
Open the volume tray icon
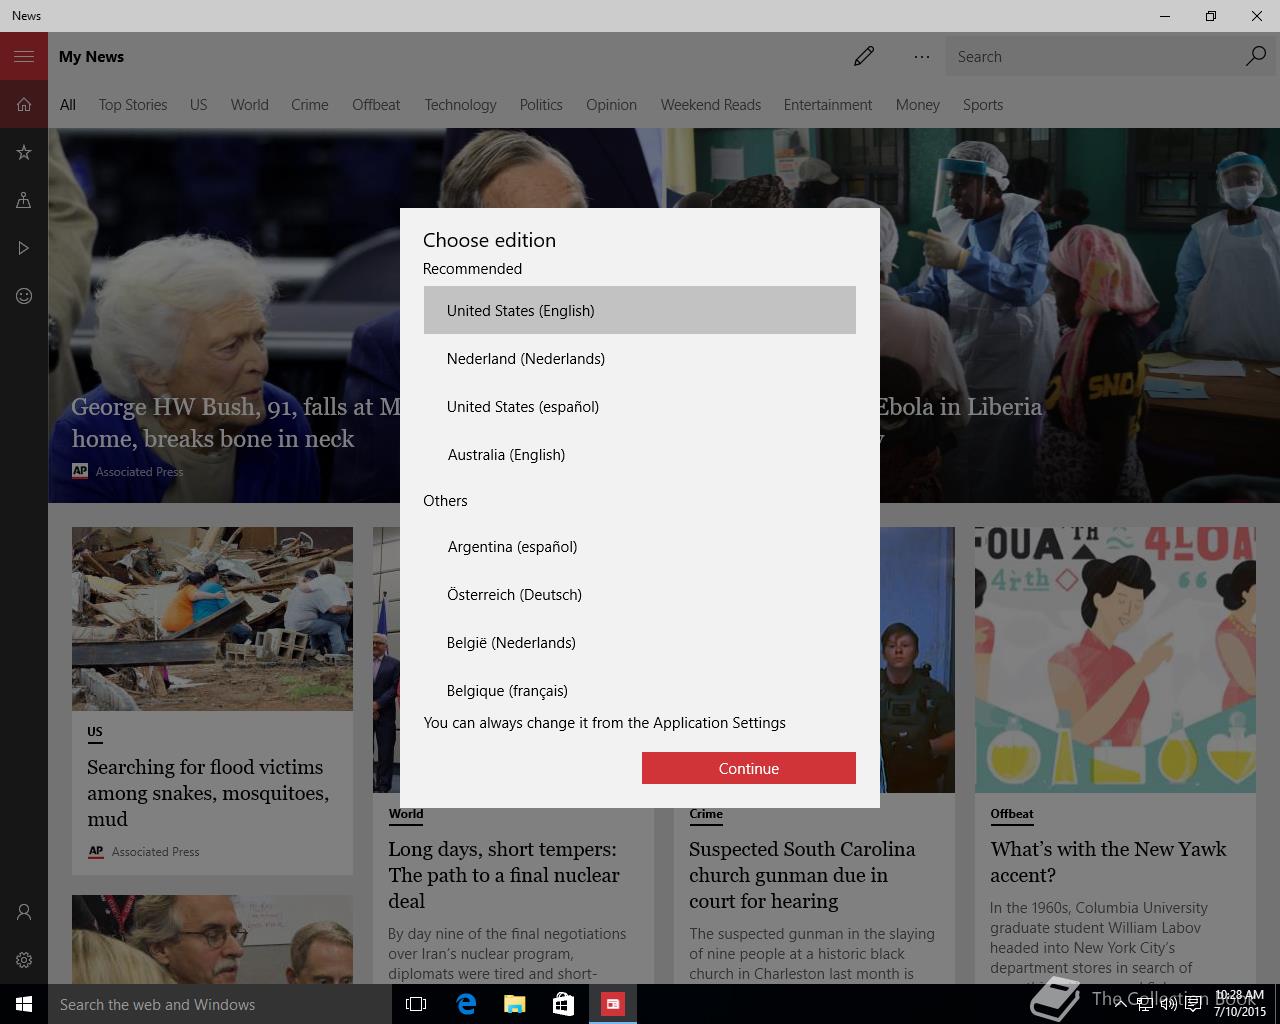(x=1168, y=1004)
